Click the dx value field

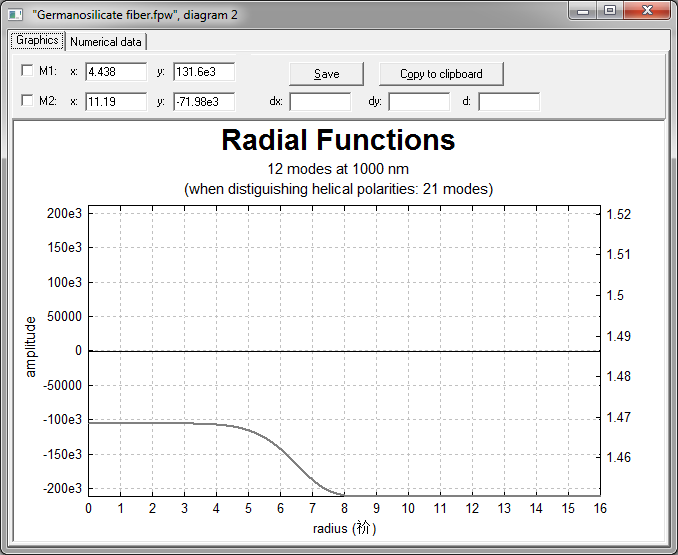point(320,102)
